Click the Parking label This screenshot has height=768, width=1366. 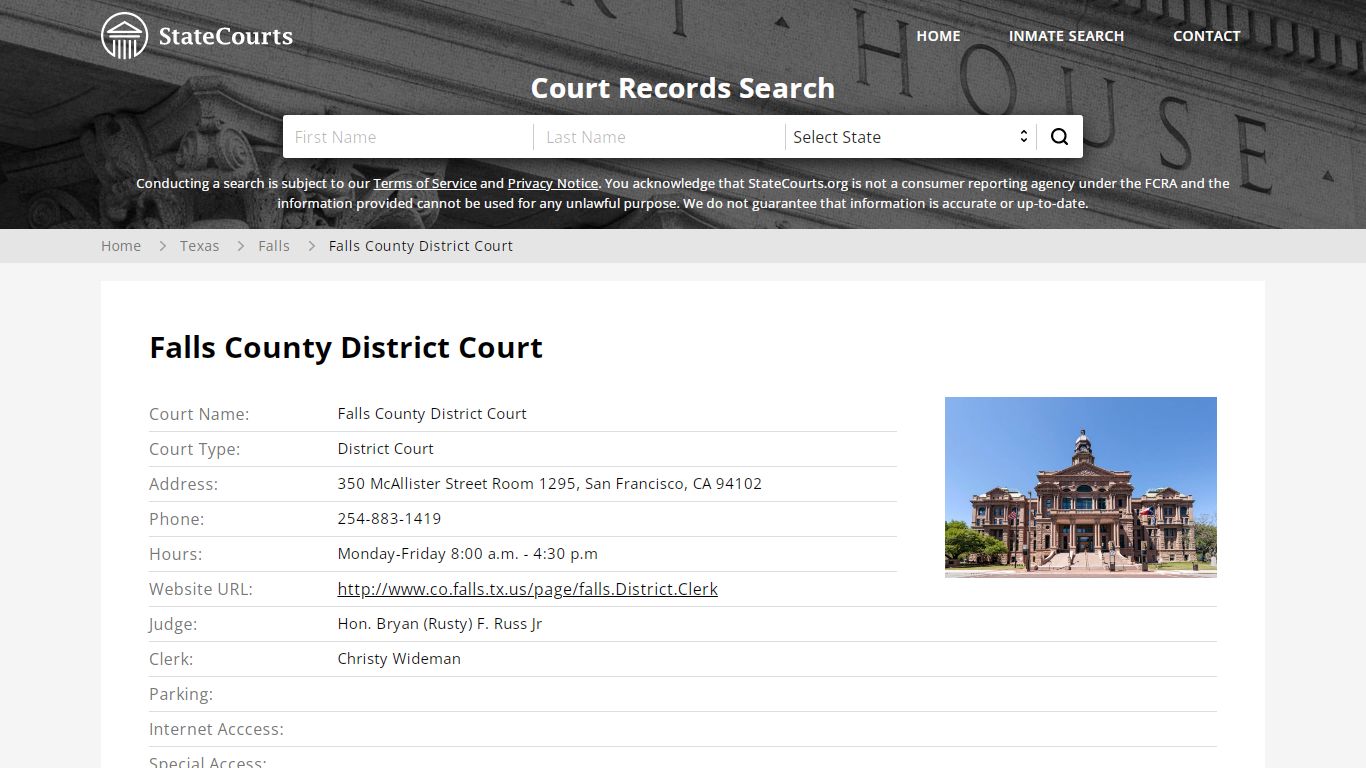tap(181, 694)
